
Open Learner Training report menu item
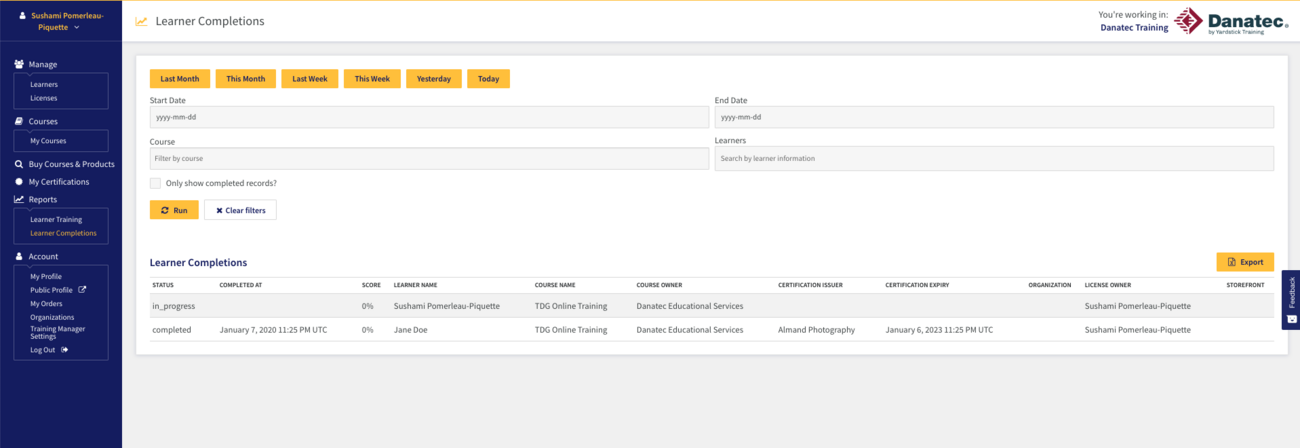(x=56, y=219)
